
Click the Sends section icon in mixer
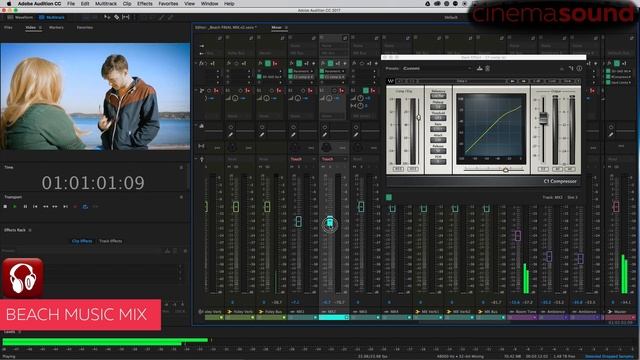point(201,91)
